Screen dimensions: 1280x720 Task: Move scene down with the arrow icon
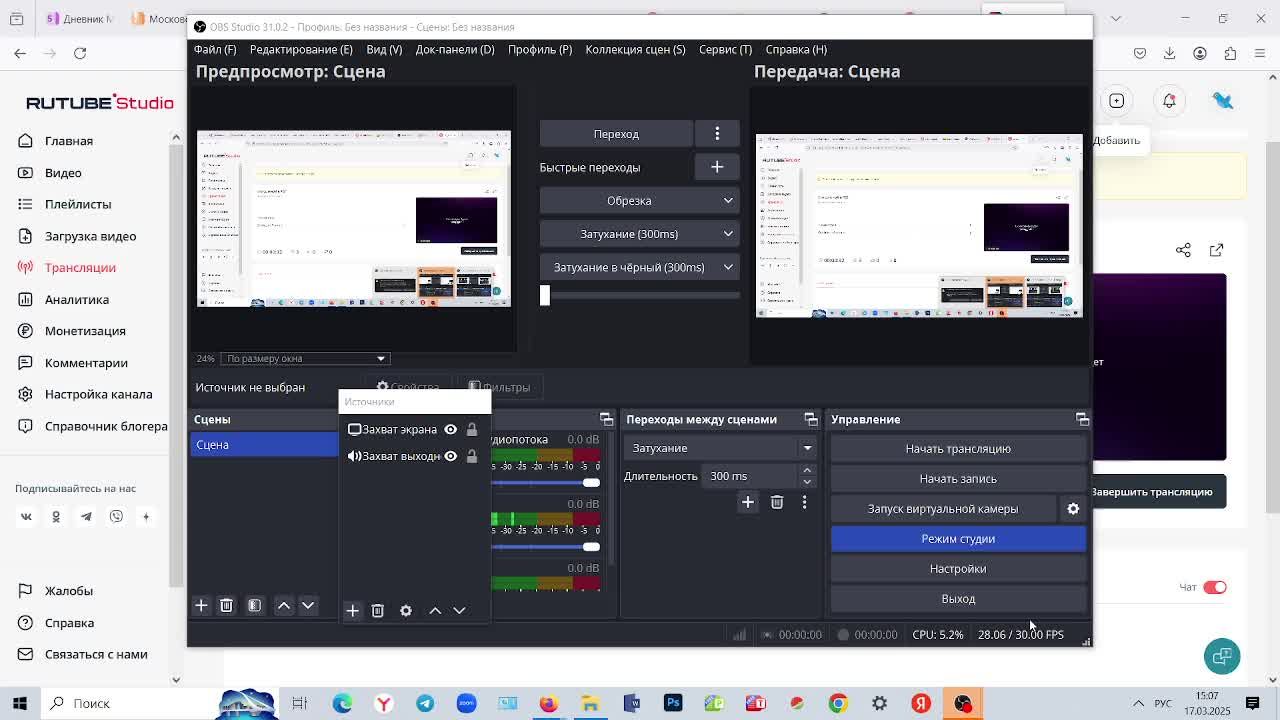tap(308, 605)
